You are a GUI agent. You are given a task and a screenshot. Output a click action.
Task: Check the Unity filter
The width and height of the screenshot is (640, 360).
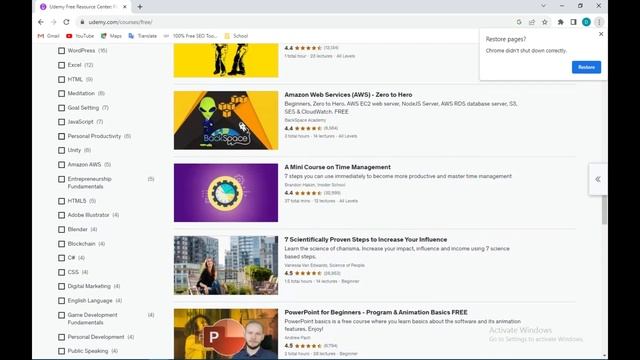pos(62,150)
